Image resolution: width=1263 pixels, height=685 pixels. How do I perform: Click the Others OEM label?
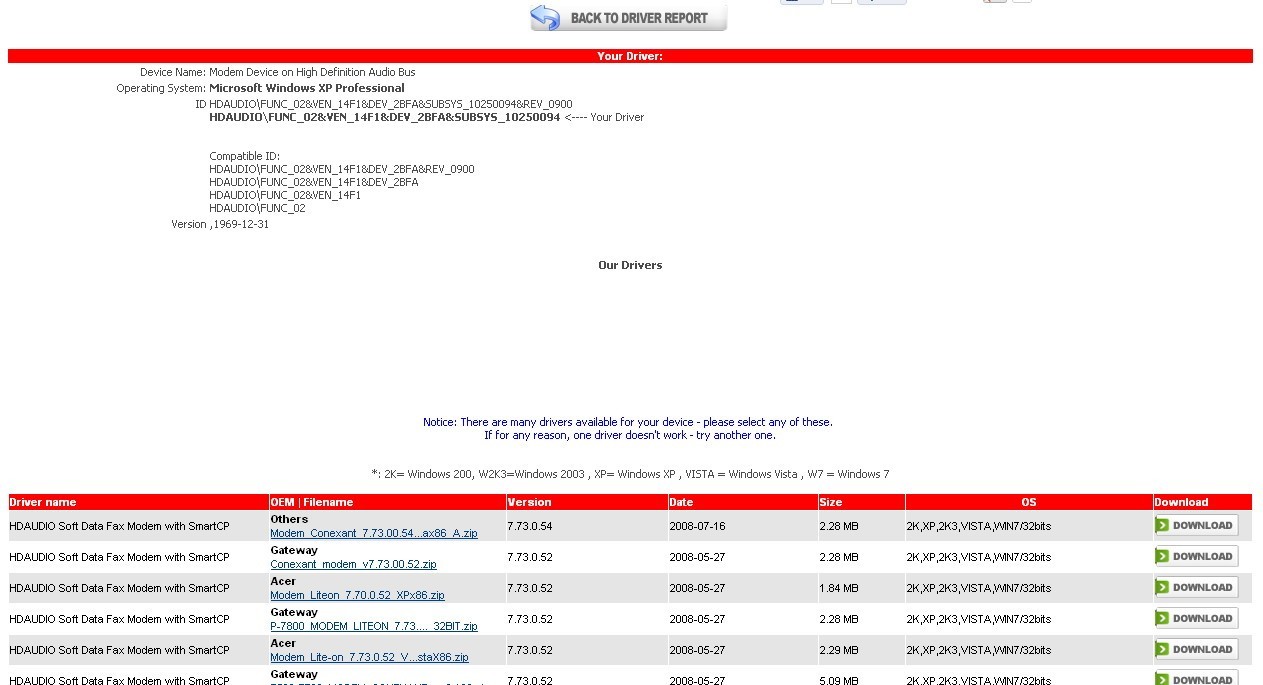tap(289, 519)
